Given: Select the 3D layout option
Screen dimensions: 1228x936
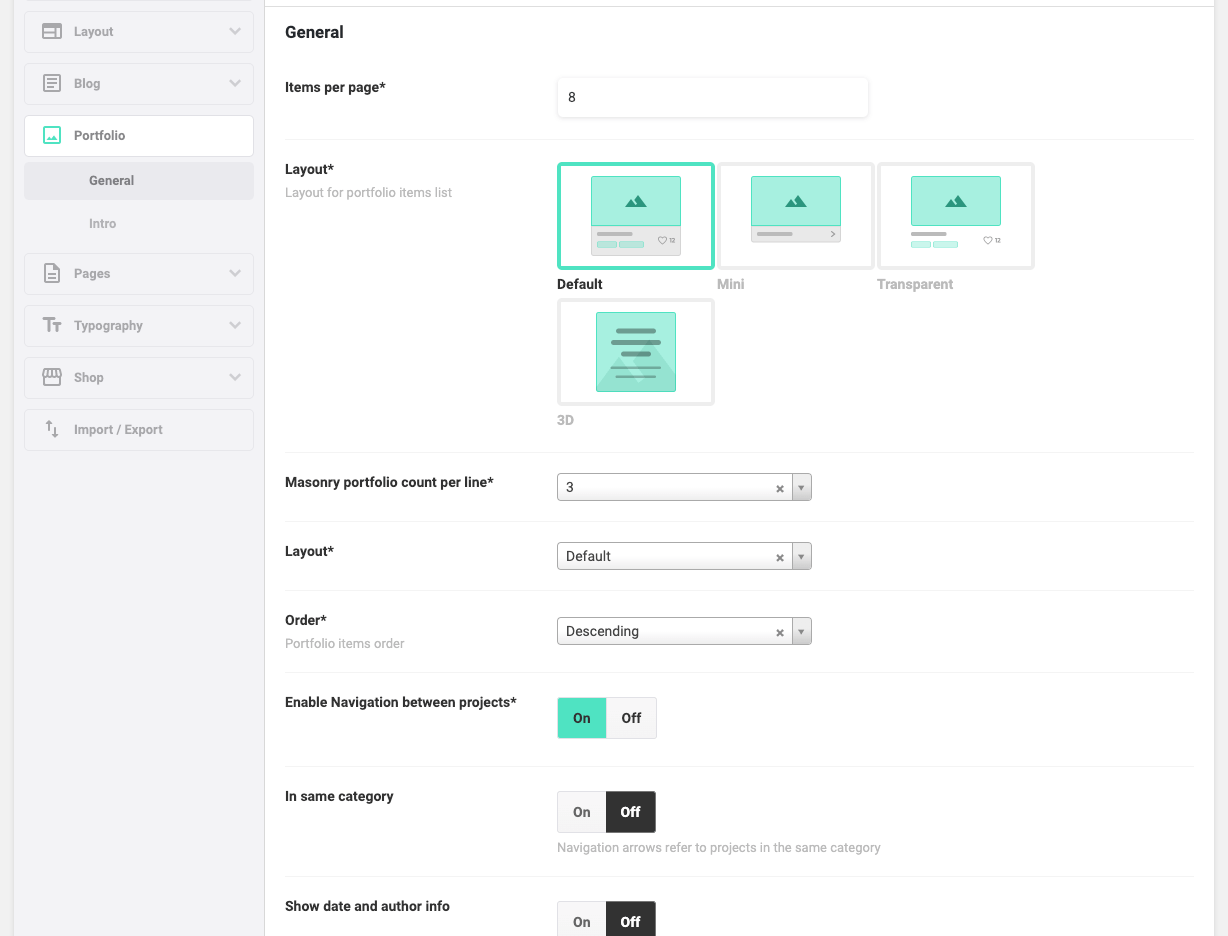Looking at the screenshot, I should 636,352.
